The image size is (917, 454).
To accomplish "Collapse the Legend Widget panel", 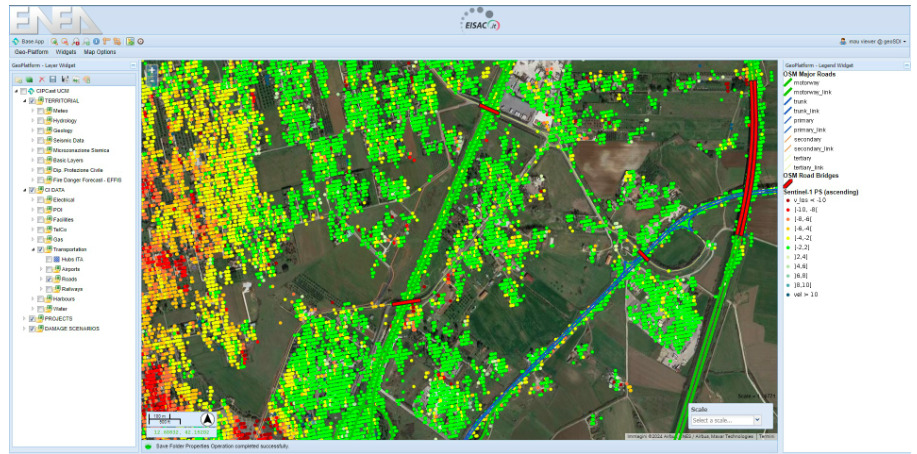I will point(907,65).
